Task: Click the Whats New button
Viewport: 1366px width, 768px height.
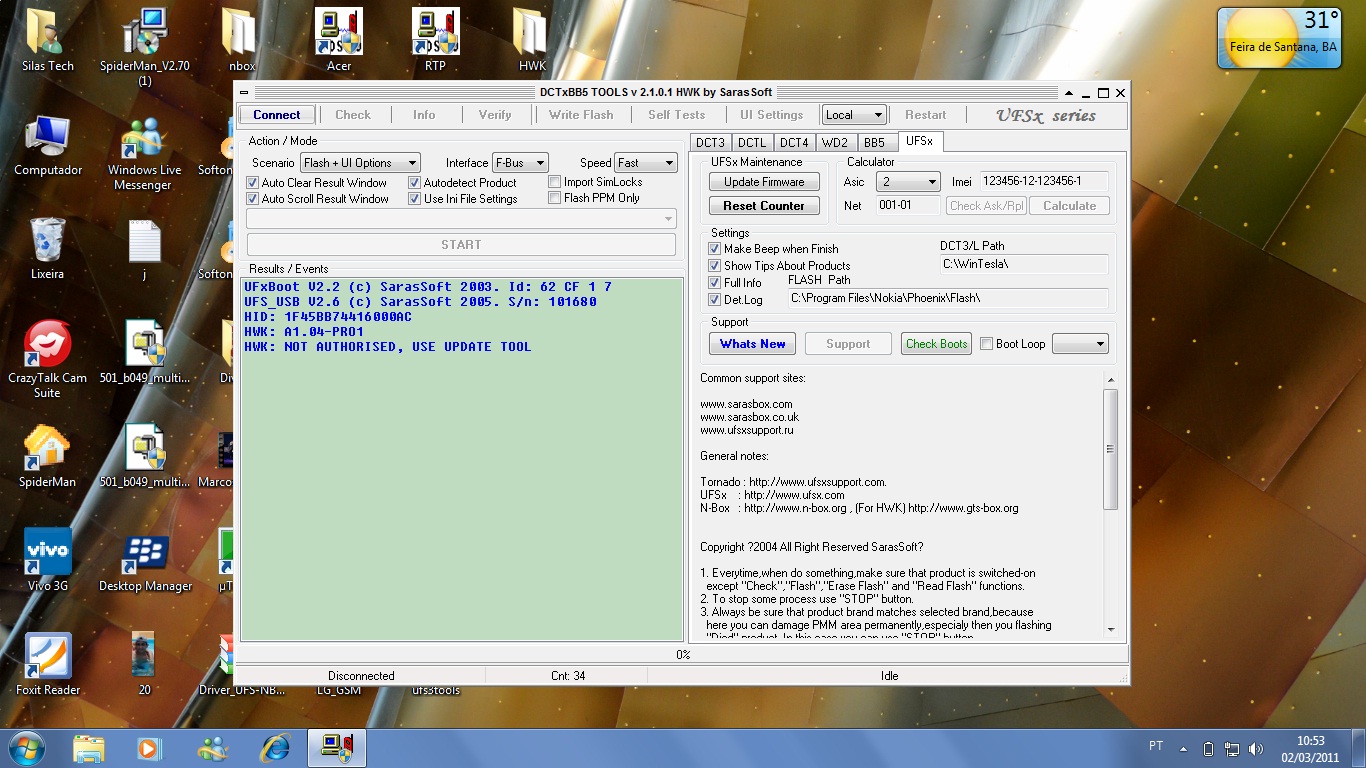Action: 753,344
